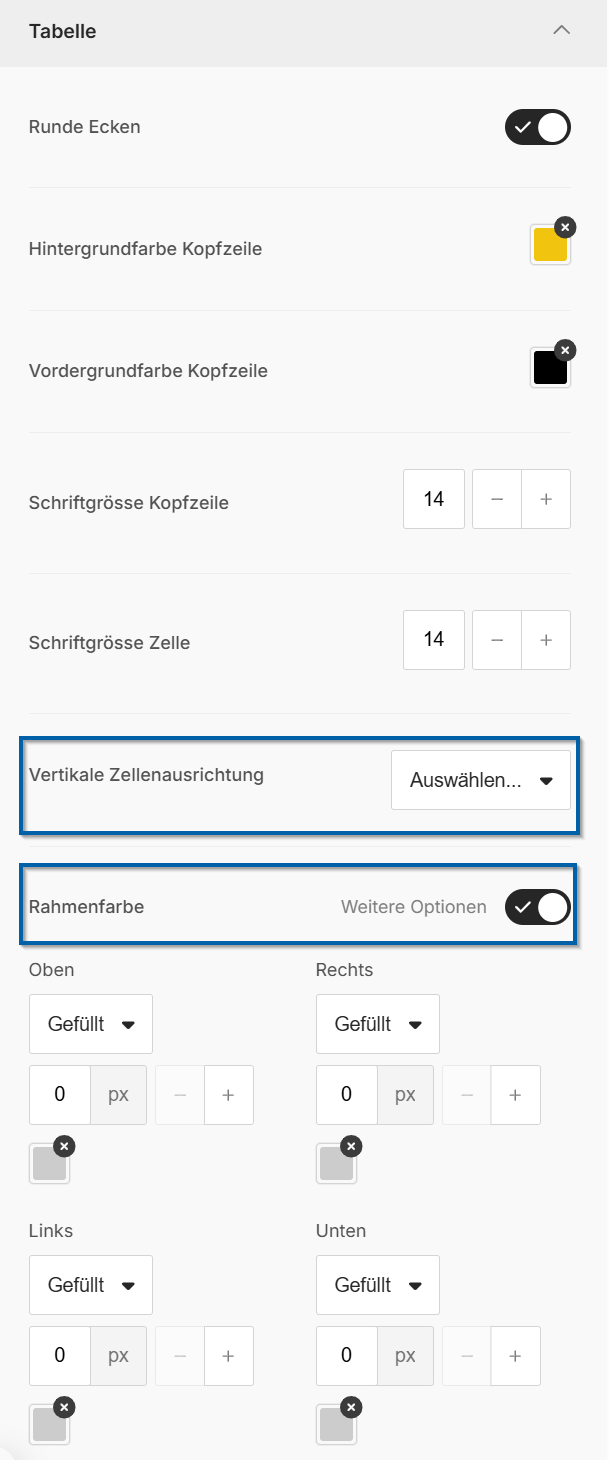609x1460 pixels.
Task: Remove Hintergrundfarbe Kopfzeile color with X icon
Action: pyautogui.click(x=564, y=228)
